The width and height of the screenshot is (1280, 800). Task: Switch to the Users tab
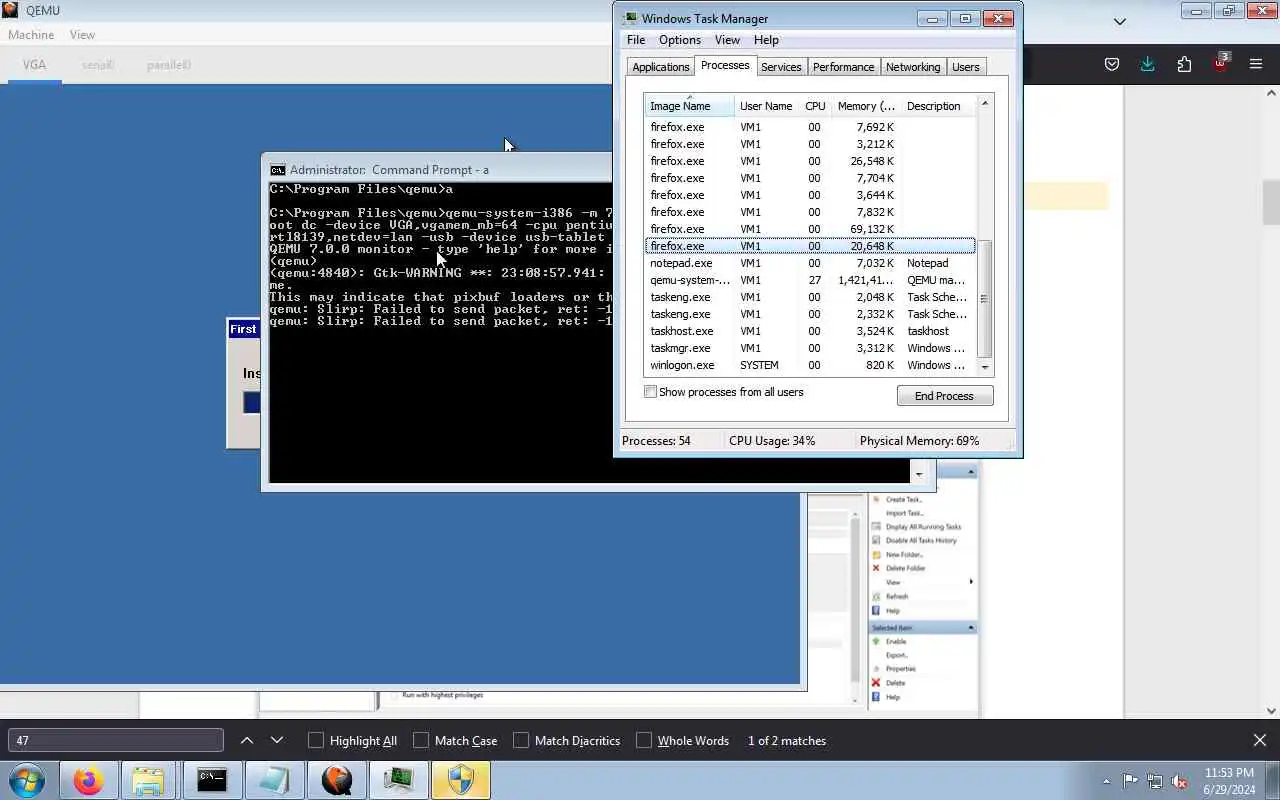[966, 67]
